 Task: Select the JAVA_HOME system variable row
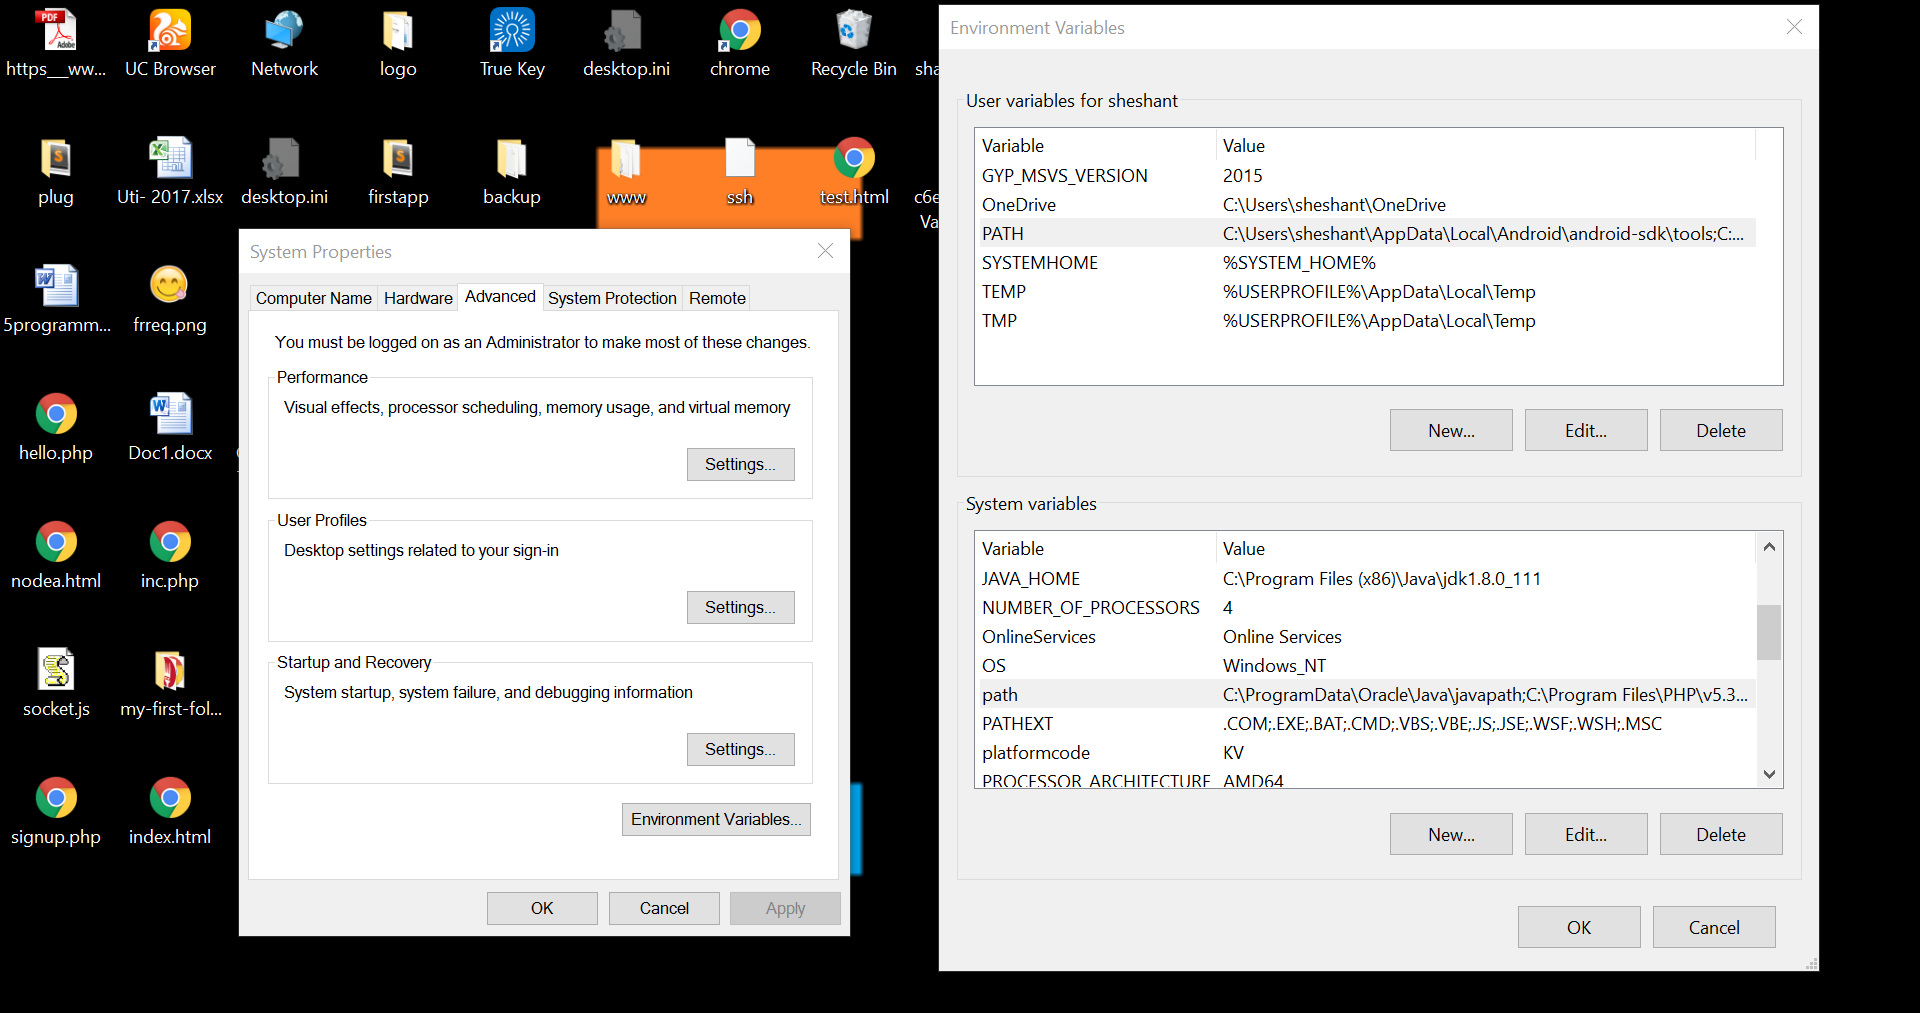[x=1366, y=578]
